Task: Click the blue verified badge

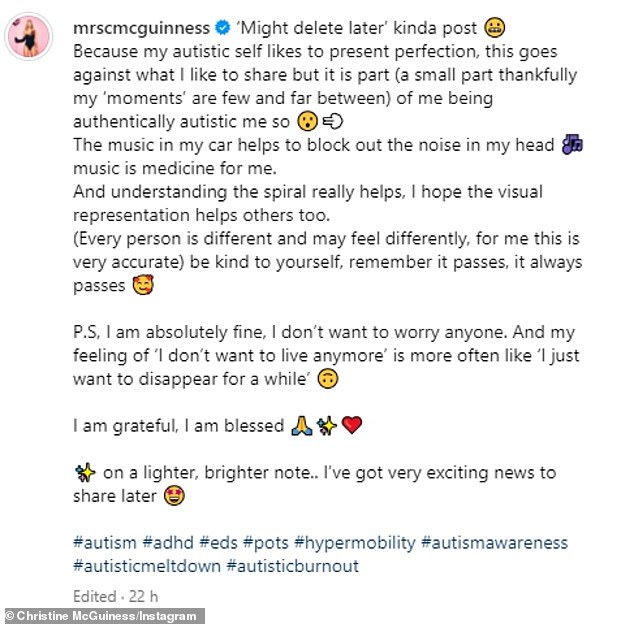Action: (x=222, y=28)
